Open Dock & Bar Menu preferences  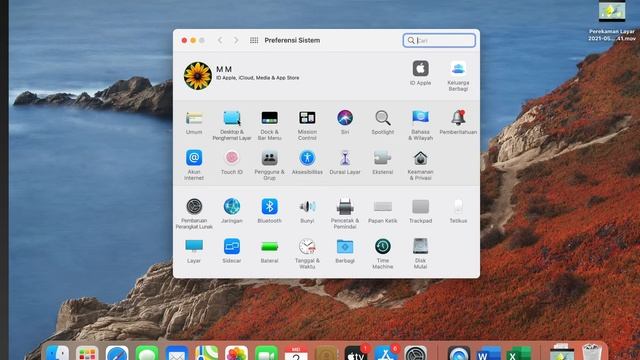tap(269, 125)
